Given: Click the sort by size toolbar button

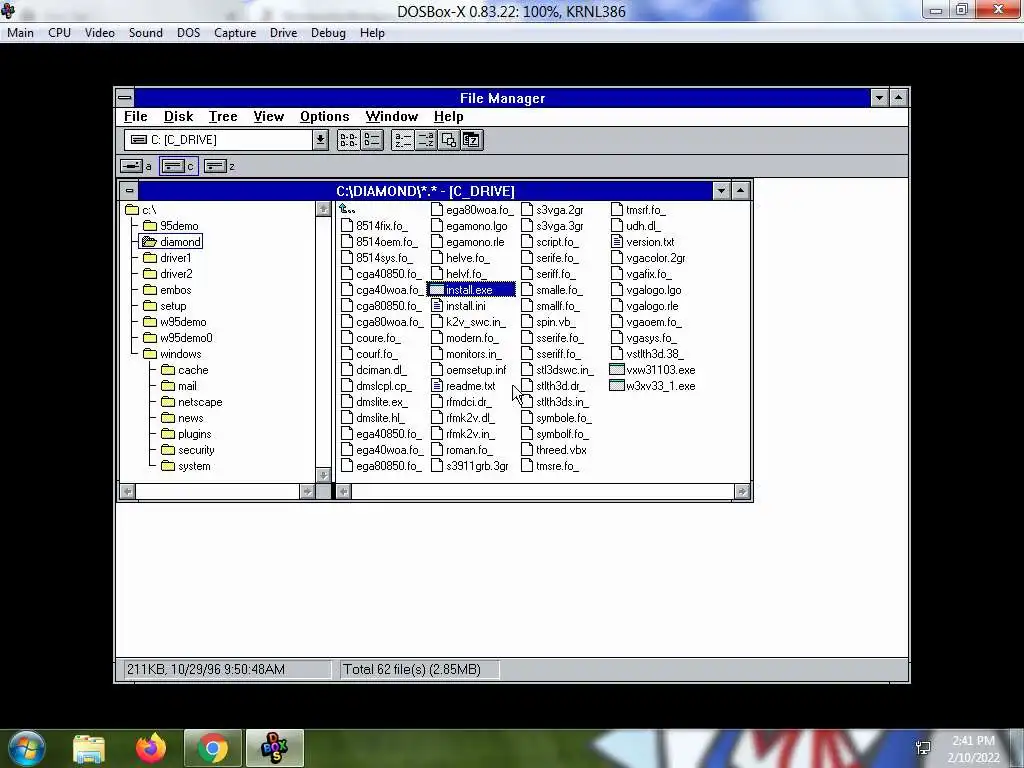Looking at the screenshot, I should (449, 140).
